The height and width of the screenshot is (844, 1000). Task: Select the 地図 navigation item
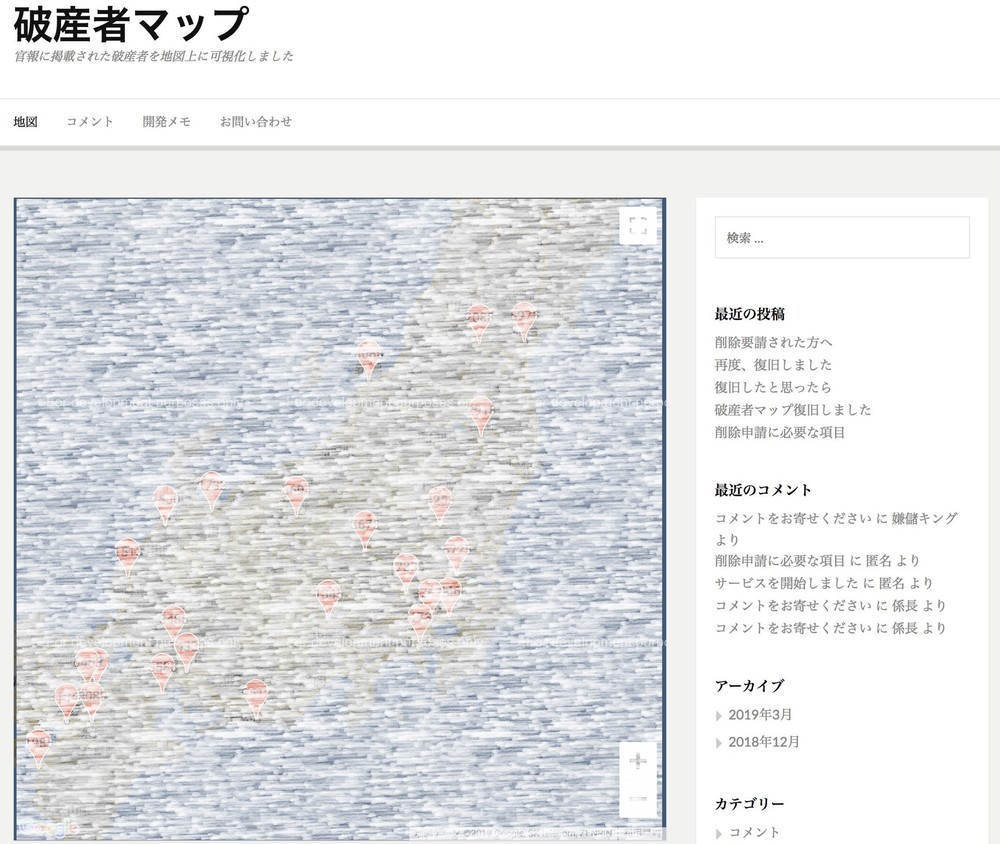coord(25,121)
